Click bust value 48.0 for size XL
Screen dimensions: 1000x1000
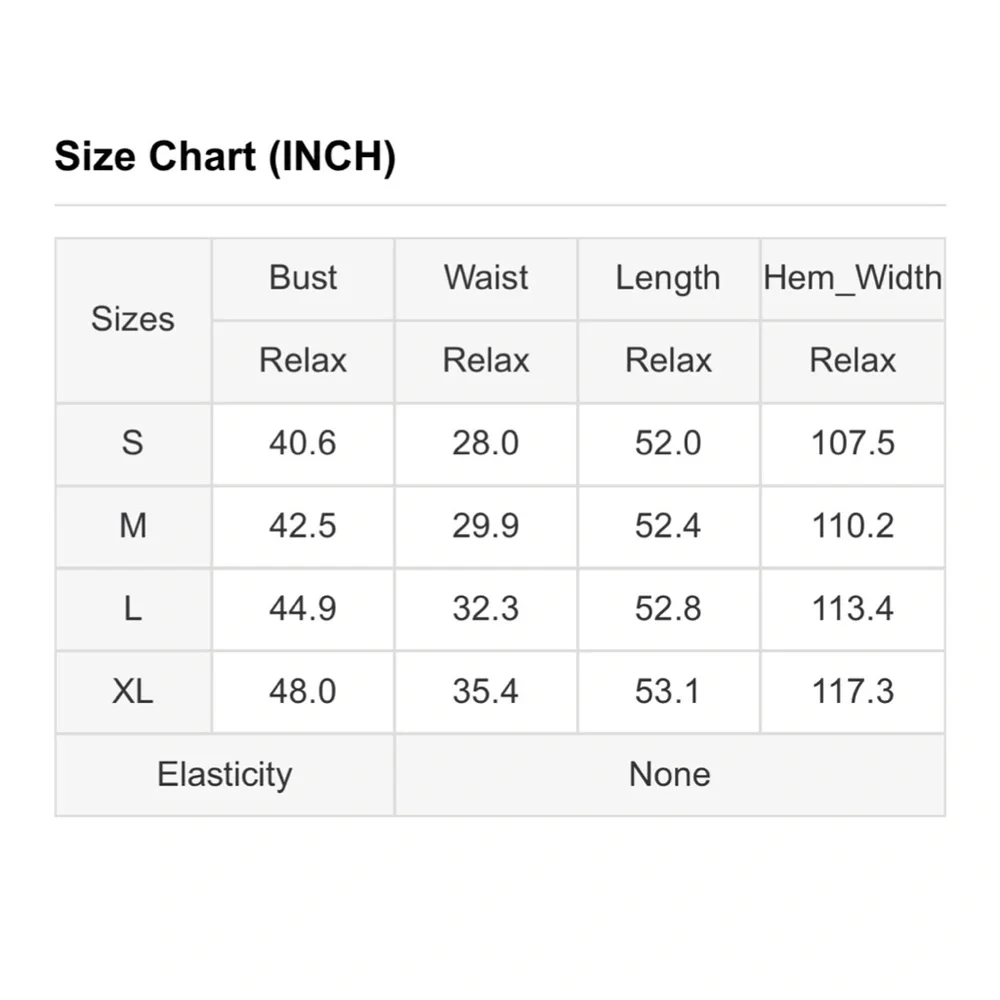[x=303, y=691]
